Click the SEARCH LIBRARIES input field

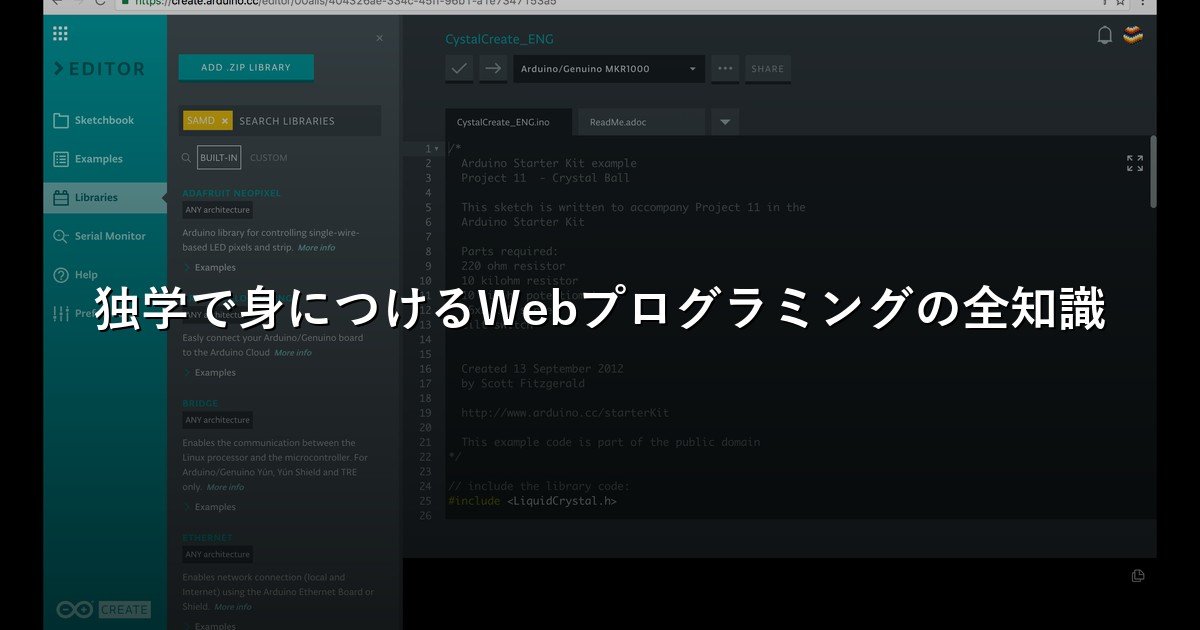[x=300, y=120]
